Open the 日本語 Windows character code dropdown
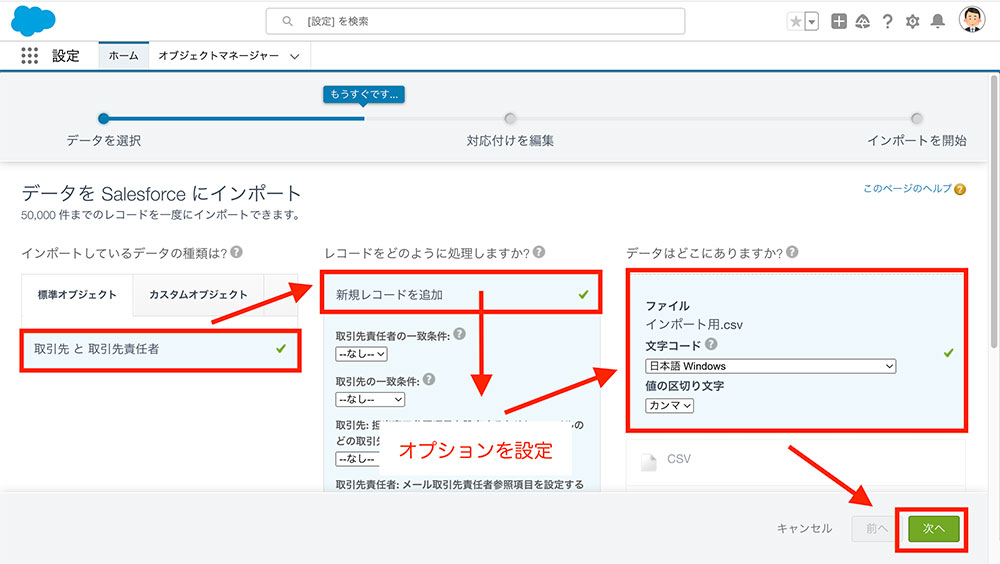1000x564 pixels. 770,366
